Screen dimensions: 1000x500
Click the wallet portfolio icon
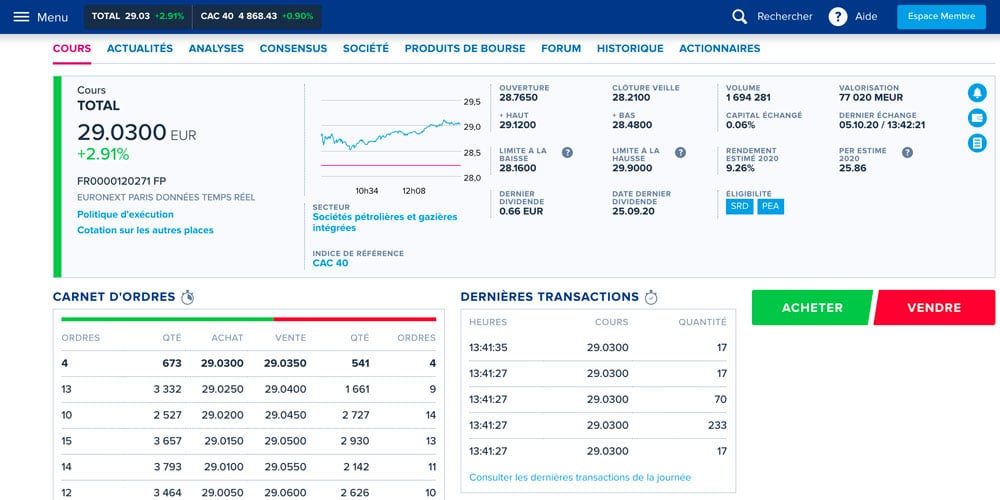coord(976,118)
